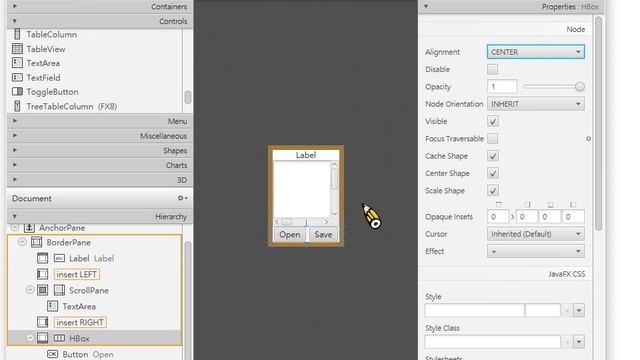Expand the Miscellaneous library section
This screenshot has width=640, height=360.
(x=15, y=136)
